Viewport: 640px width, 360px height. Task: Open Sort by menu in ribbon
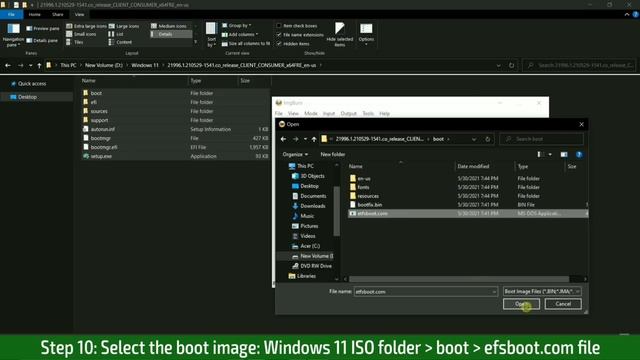[211, 34]
